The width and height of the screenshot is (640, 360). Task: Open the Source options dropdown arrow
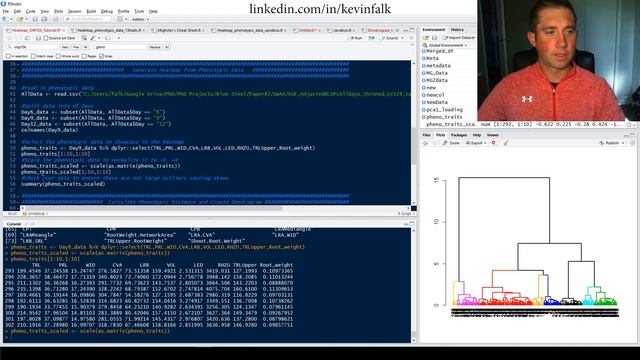tap(402, 38)
